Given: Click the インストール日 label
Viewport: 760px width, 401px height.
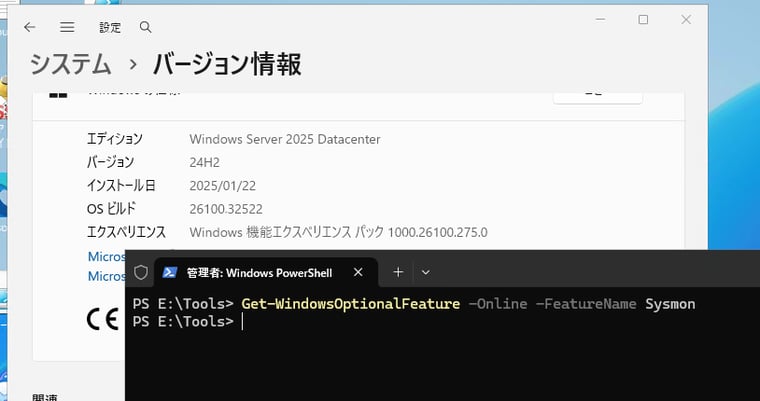Looking at the screenshot, I should point(121,186).
